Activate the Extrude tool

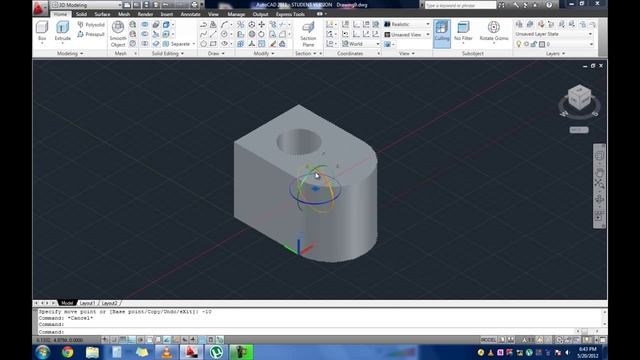point(62,32)
